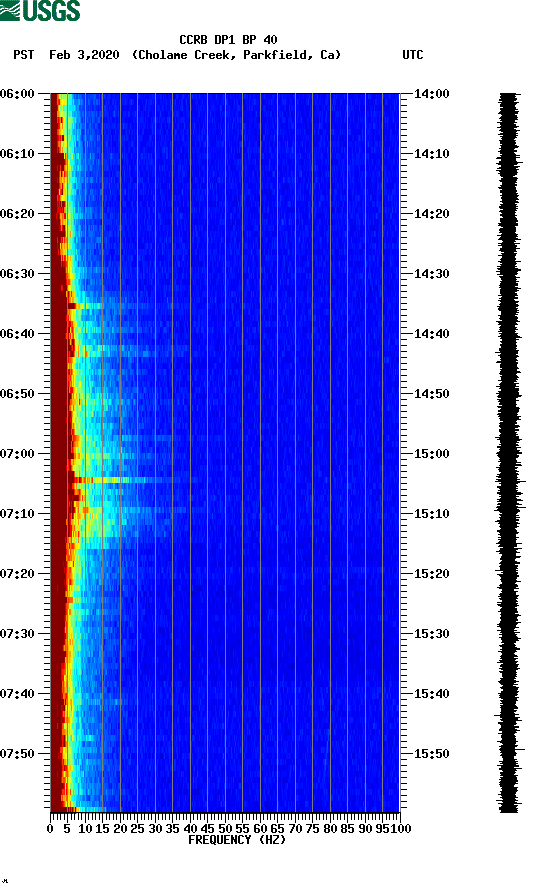Image resolution: width=552 pixels, height=892 pixels.
Task: Click the 30 Hz frequency tick label
Action: (x=155, y=829)
